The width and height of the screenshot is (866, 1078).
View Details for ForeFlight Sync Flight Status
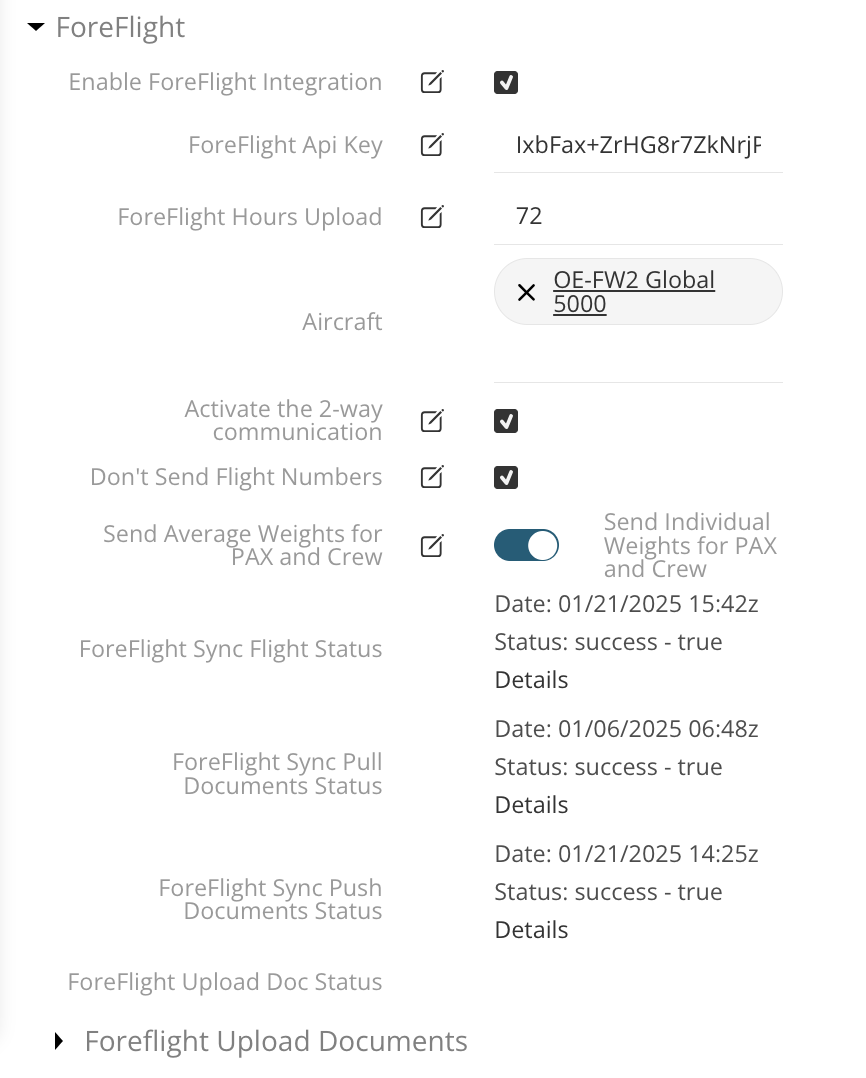[531, 679]
